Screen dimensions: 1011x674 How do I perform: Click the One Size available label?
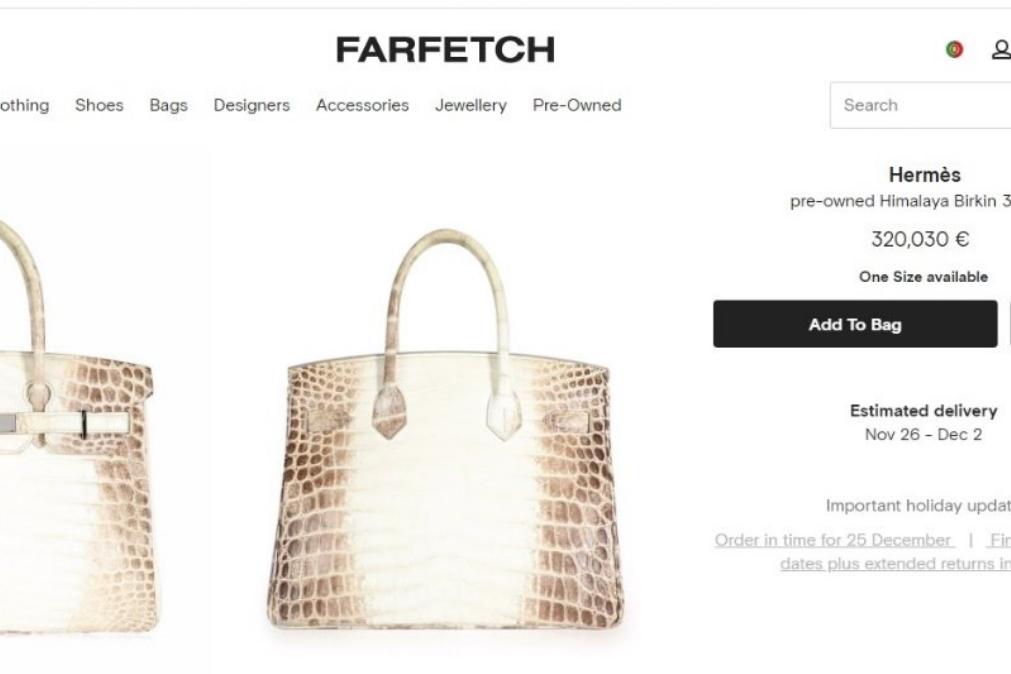pyautogui.click(x=923, y=277)
